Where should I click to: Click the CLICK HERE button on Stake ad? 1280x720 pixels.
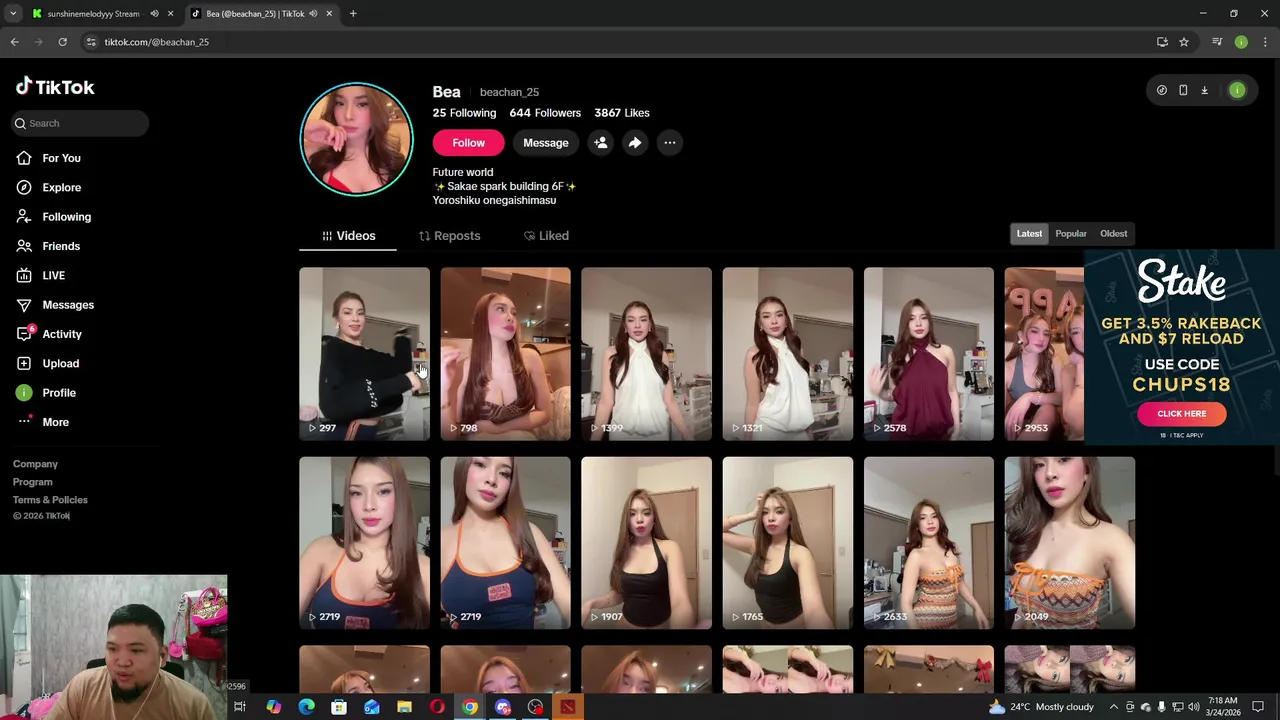[x=1181, y=414]
